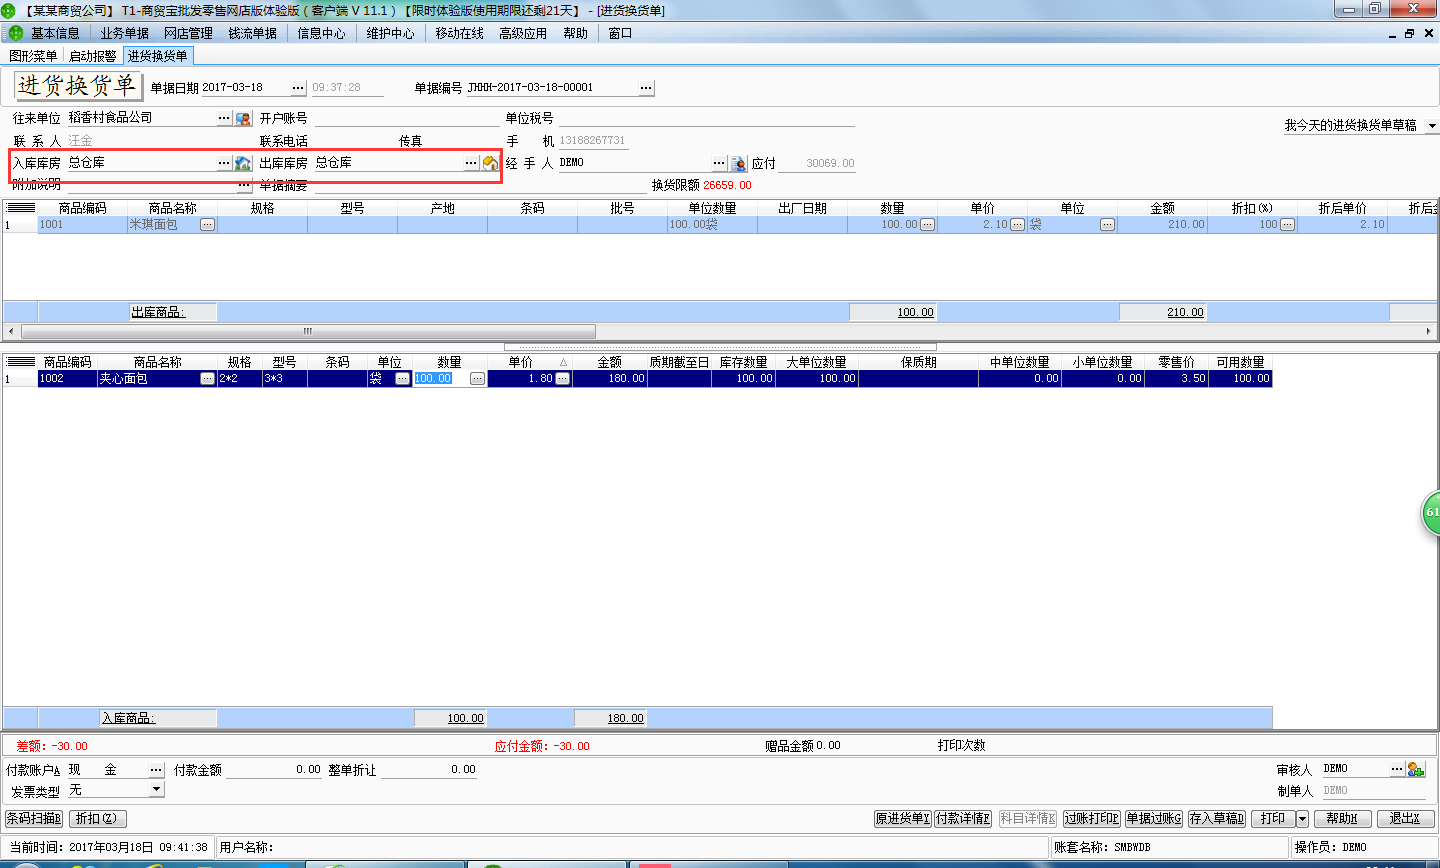Switch to the 图形菜单 tab
The image size is (1440, 868).
pyautogui.click(x=33, y=56)
